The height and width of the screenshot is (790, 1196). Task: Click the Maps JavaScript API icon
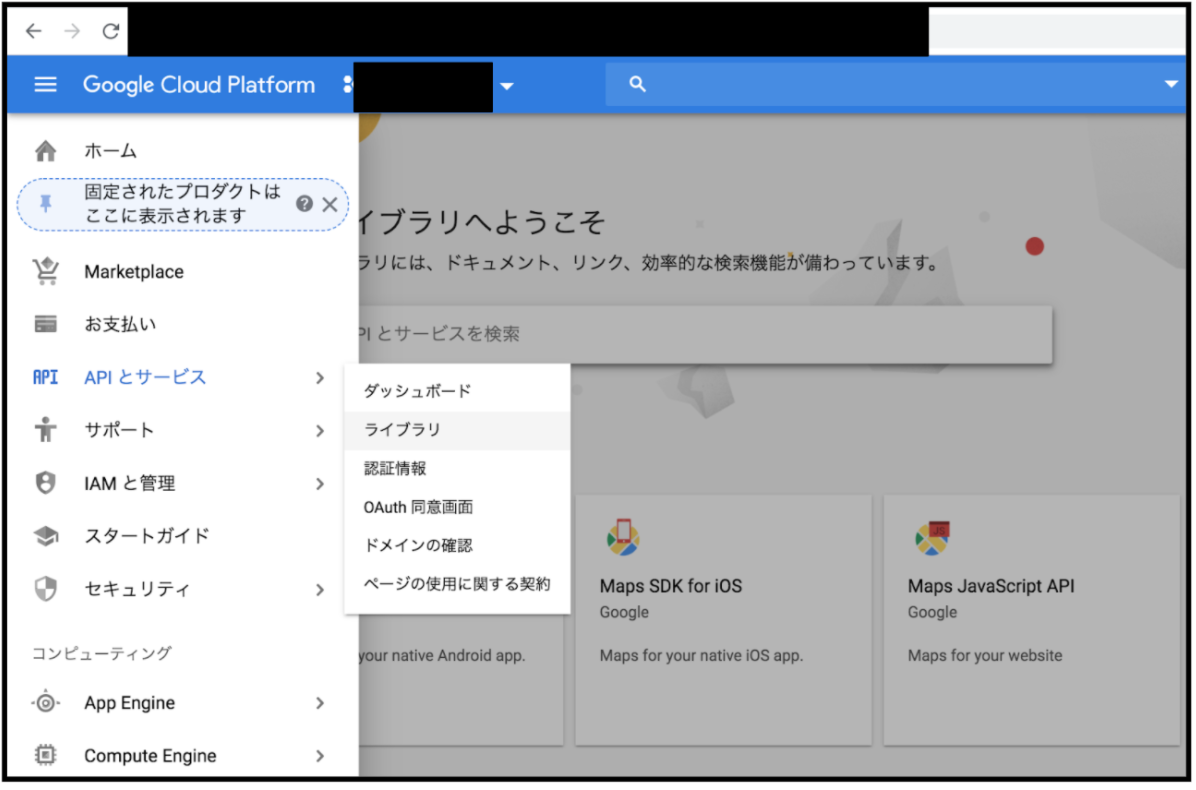point(934,539)
